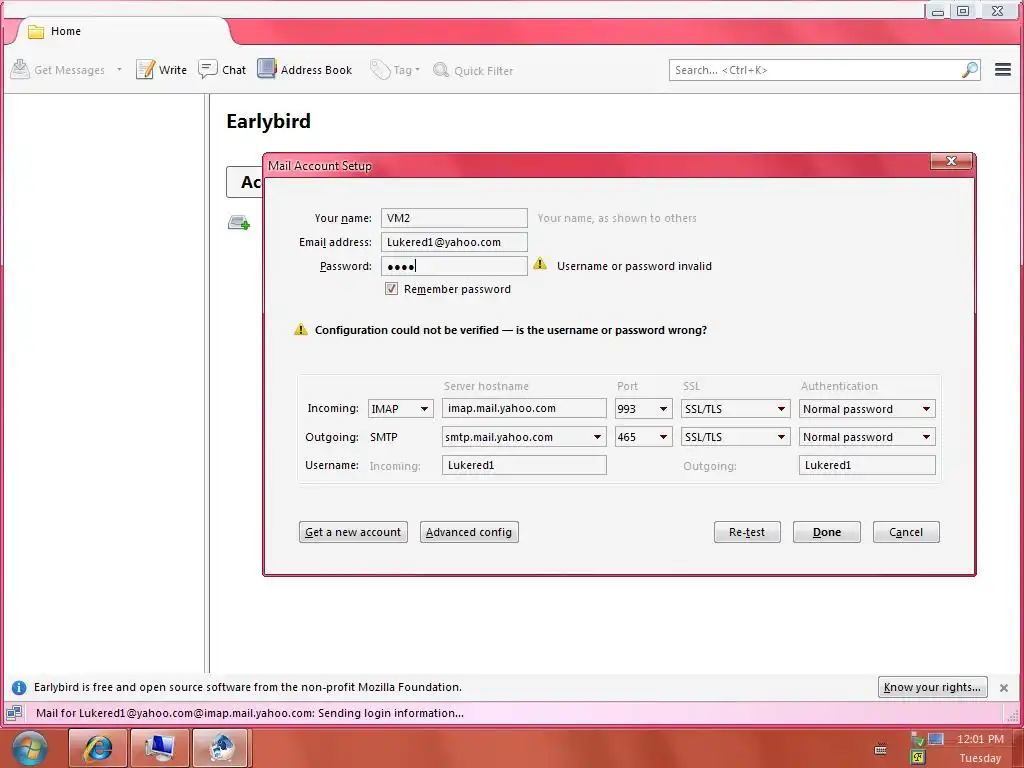Open the outgoing SSL/TLS dropdown
This screenshot has height=768, width=1024.
pyautogui.click(x=735, y=437)
